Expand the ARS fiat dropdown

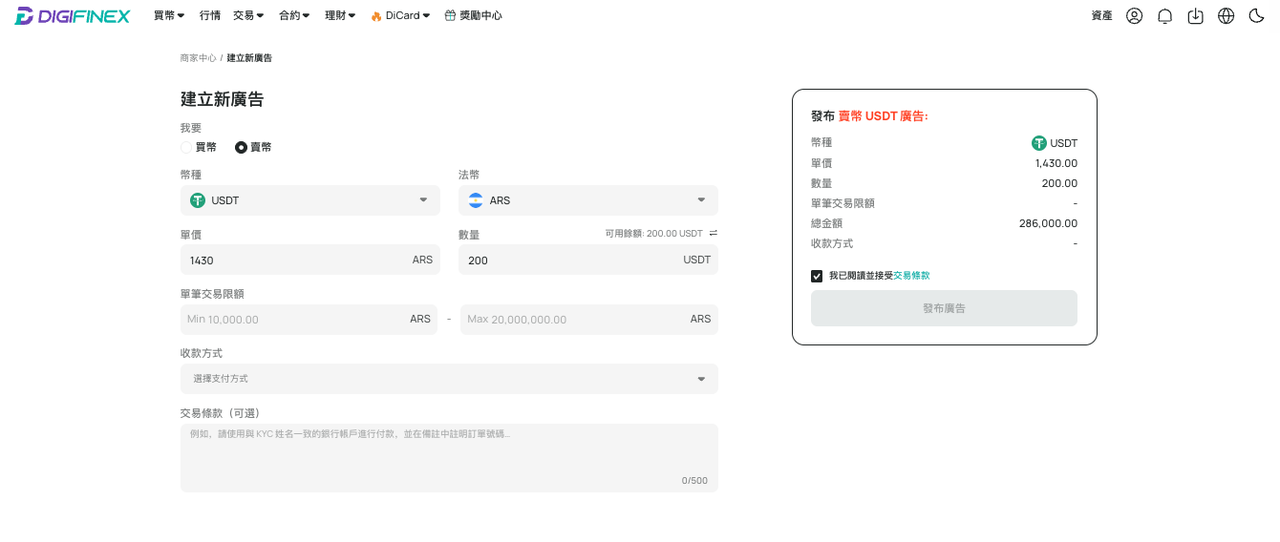pyautogui.click(x=588, y=200)
